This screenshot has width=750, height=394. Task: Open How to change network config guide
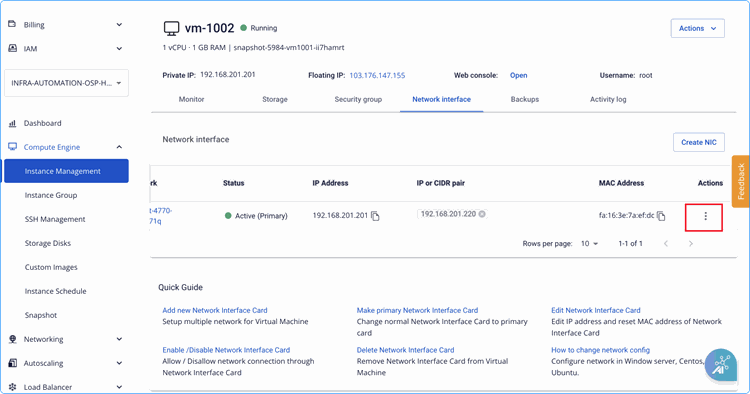click(600, 350)
